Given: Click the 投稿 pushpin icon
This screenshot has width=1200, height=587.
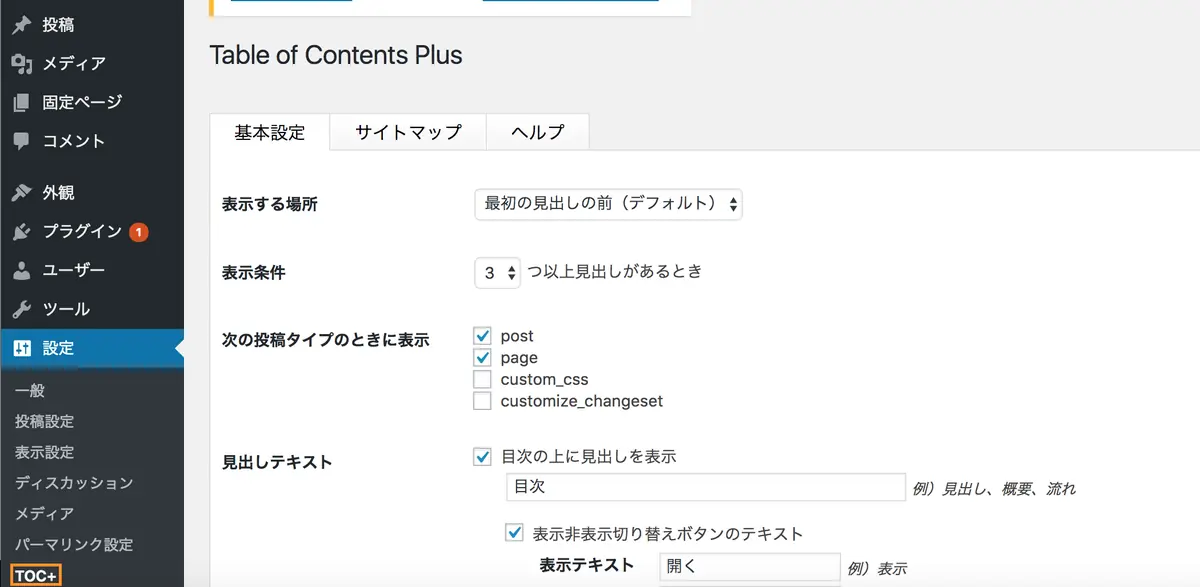Looking at the screenshot, I should pos(21,25).
